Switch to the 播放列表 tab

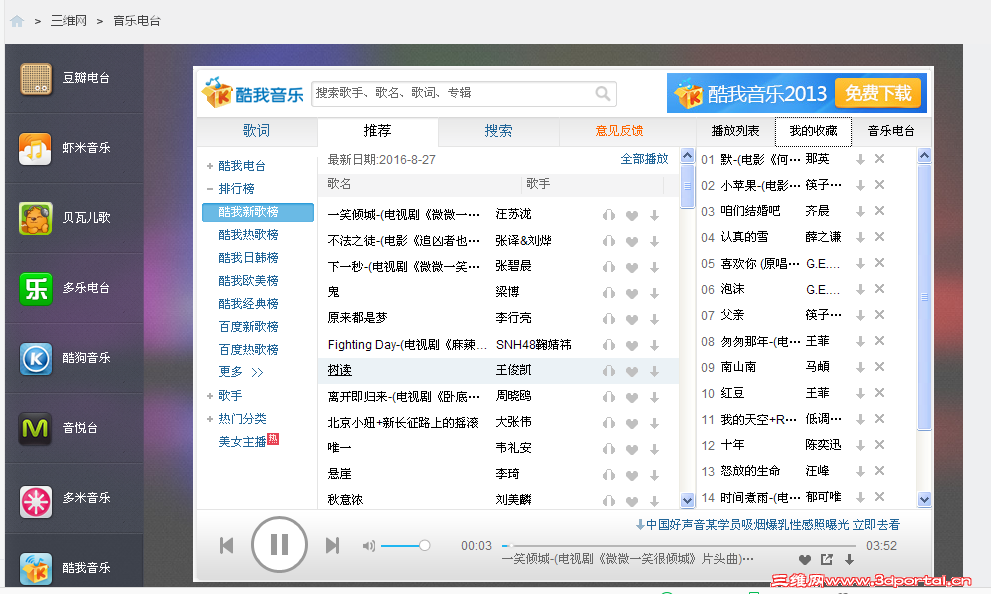[735, 131]
